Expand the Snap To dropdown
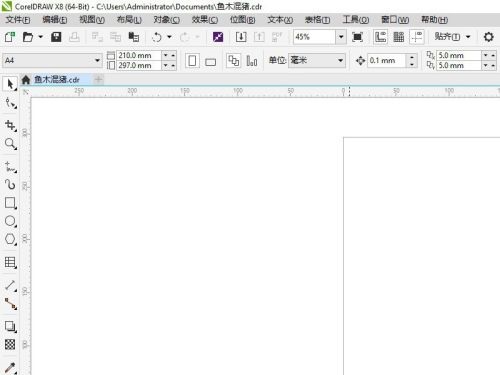 click(468, 37)
